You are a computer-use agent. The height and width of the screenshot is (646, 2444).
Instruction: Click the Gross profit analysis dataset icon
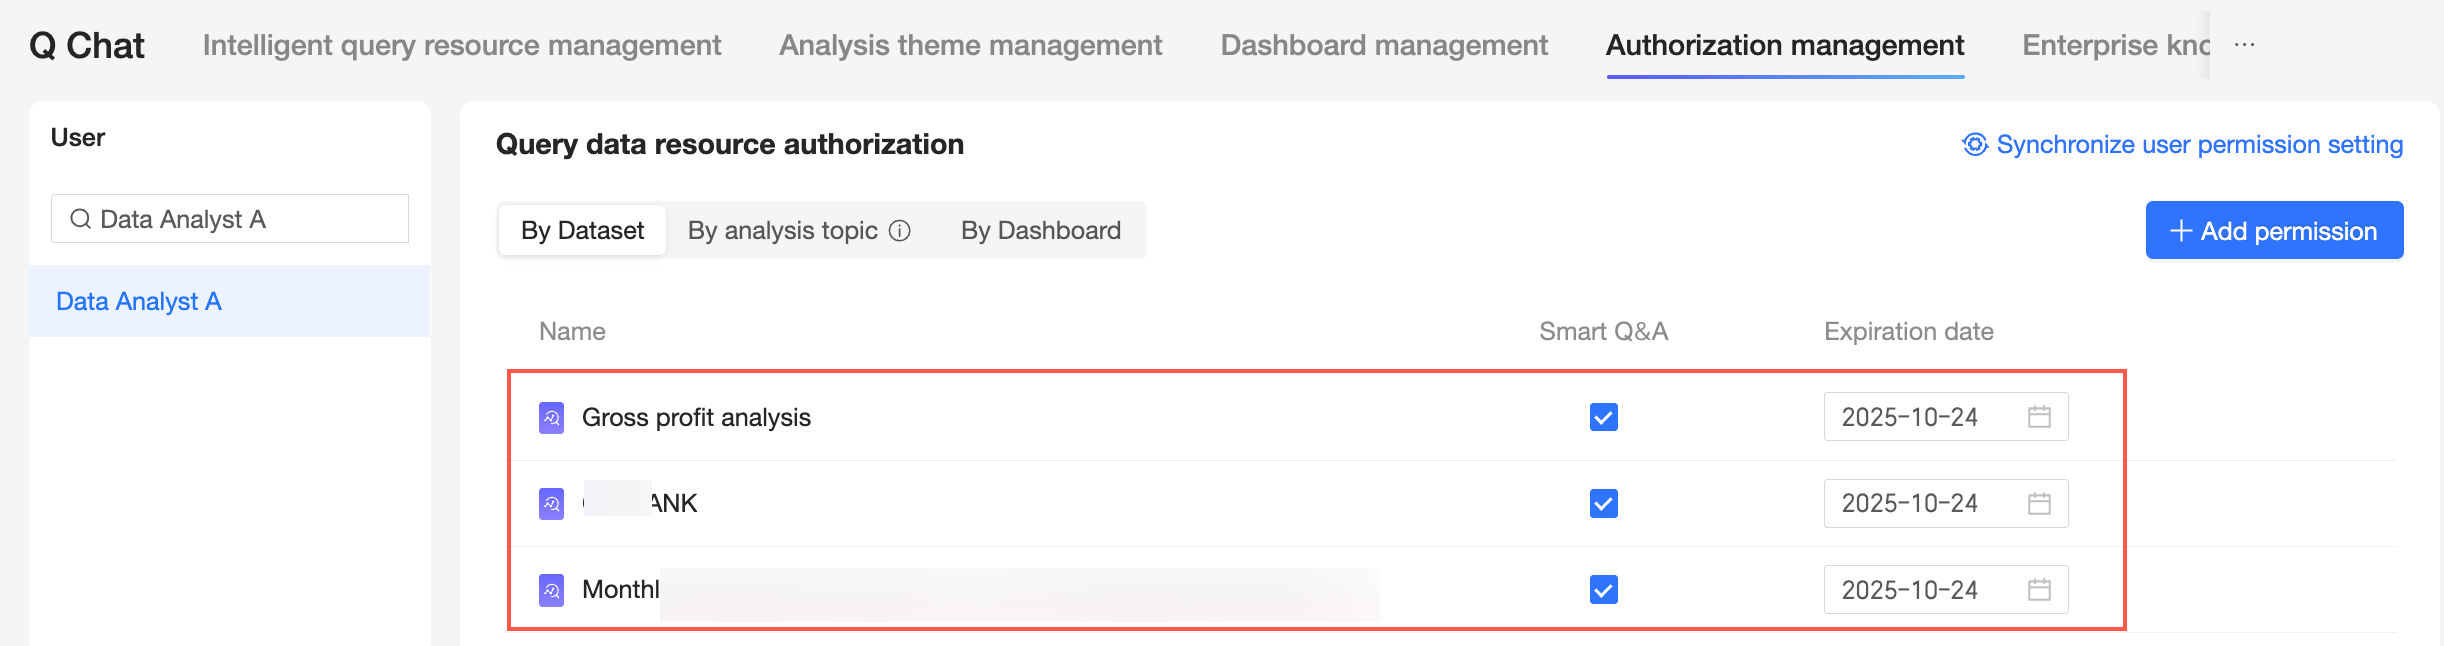(x=551, y=417)
